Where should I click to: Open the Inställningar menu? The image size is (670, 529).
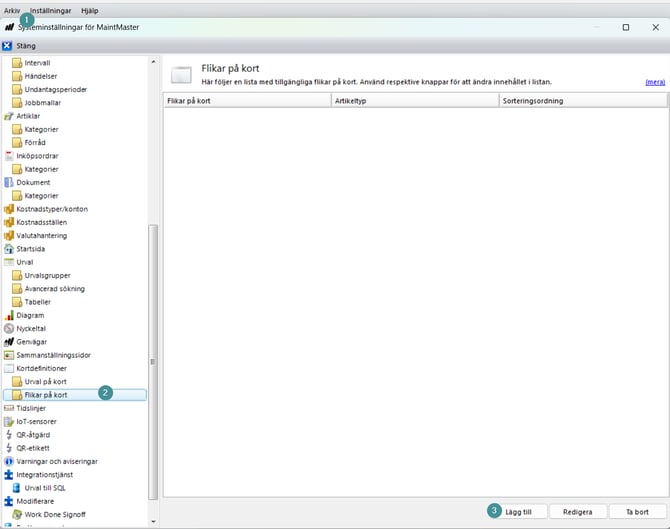[51, 9]
